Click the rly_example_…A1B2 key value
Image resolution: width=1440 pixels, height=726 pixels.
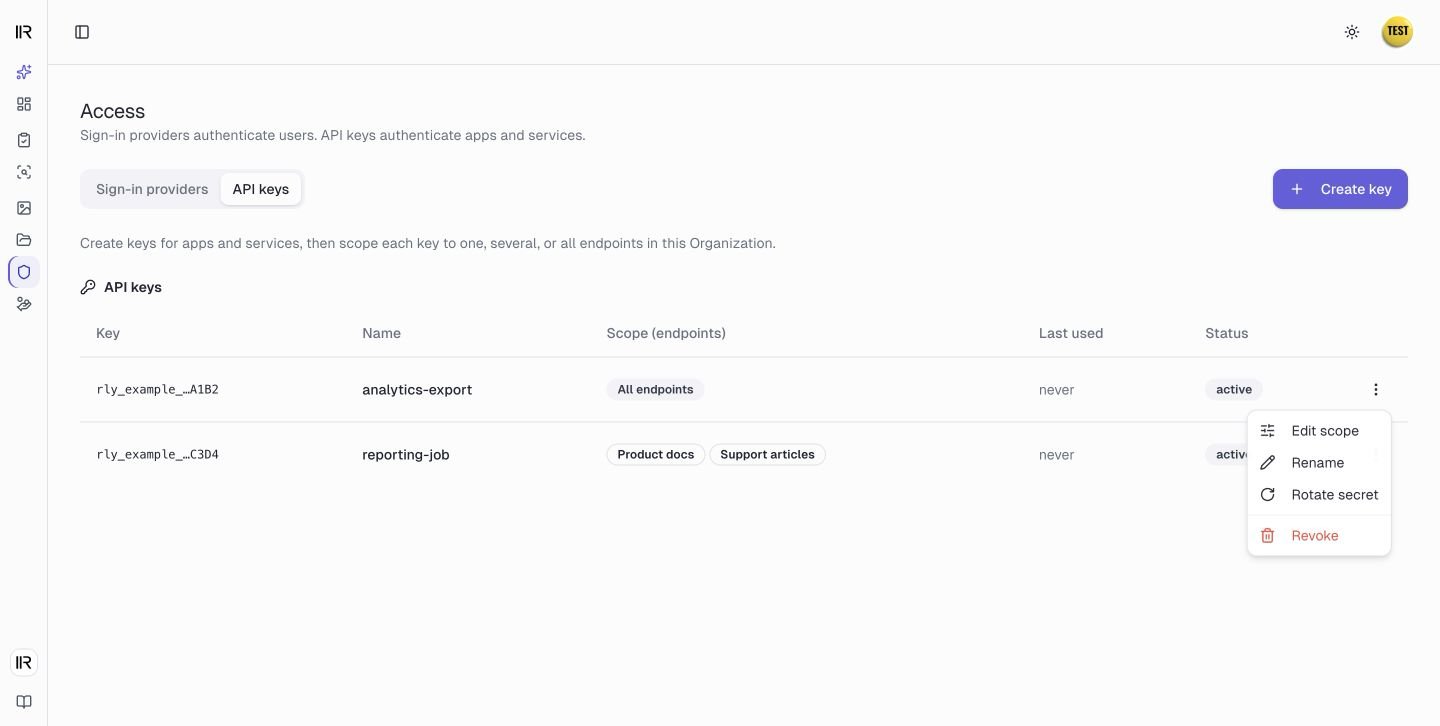157,390
